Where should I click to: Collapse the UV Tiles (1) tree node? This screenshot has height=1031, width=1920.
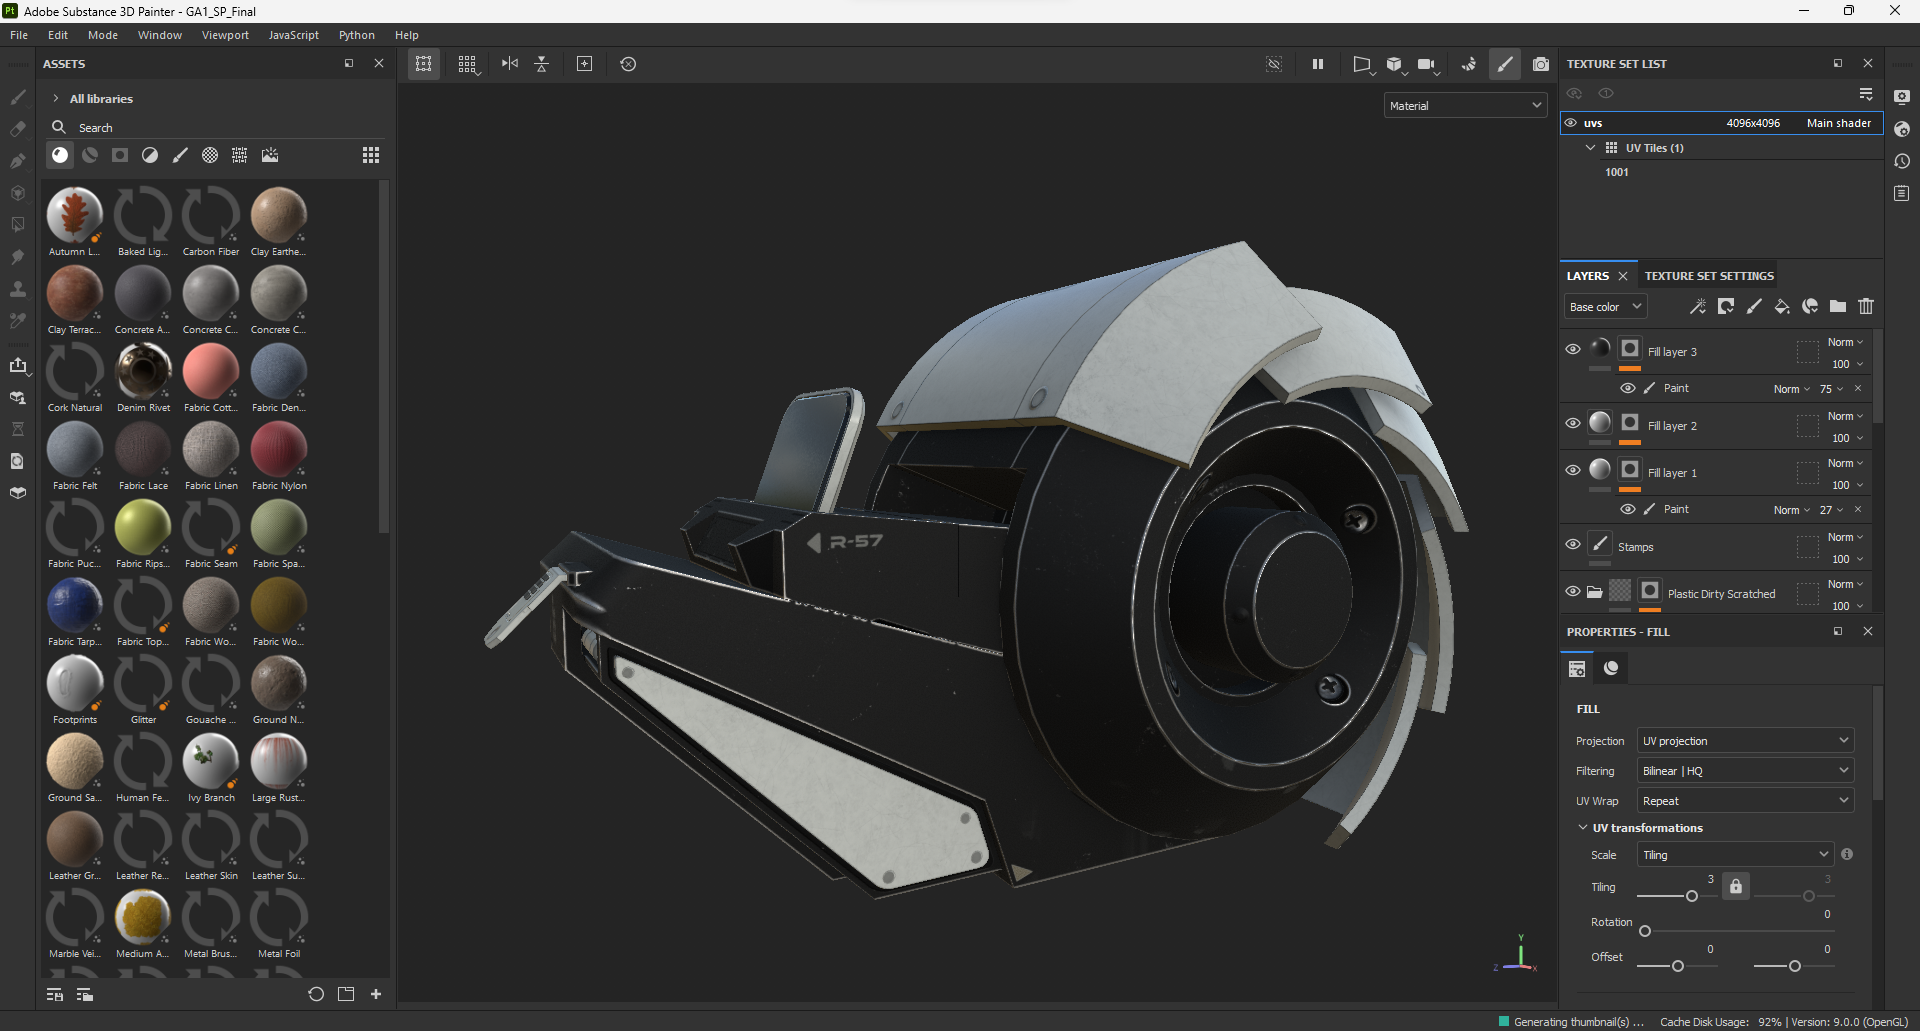(1591, 148)
